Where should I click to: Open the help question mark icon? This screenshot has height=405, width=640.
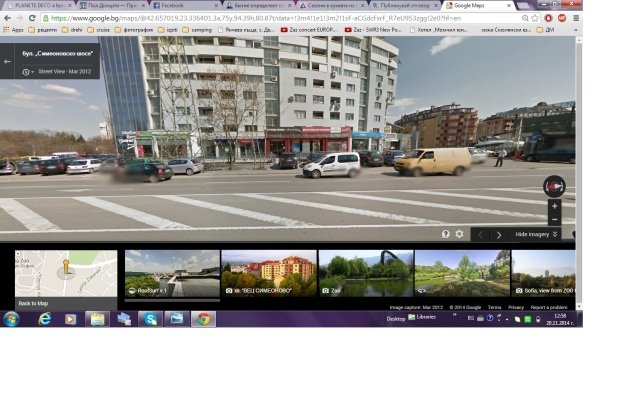(446, 234)
